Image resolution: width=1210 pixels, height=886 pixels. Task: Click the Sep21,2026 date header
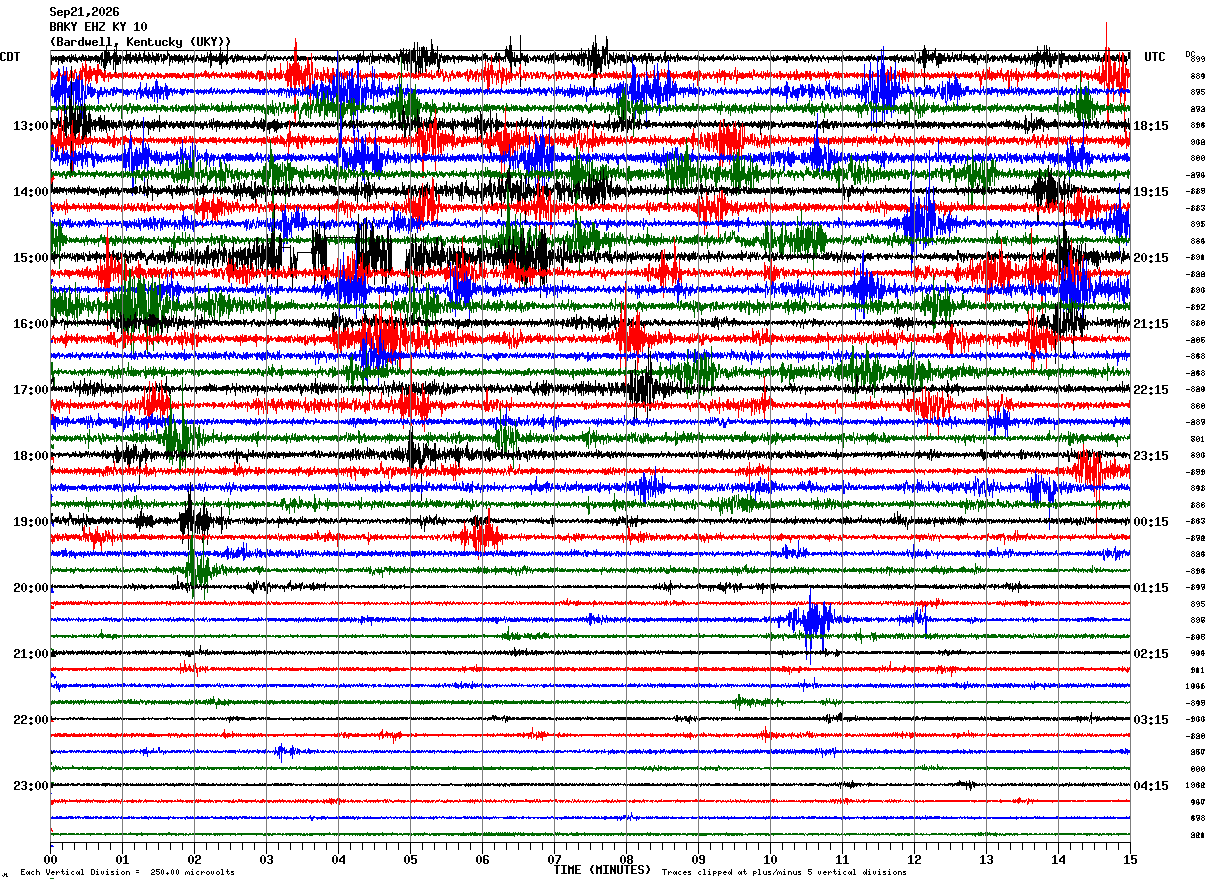tap(84, 12)
